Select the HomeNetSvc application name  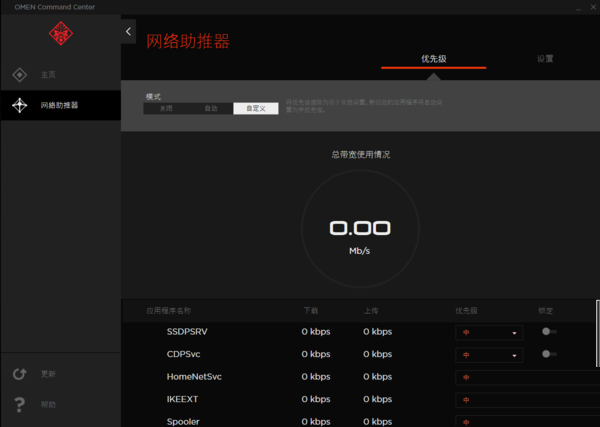(194, 377)
